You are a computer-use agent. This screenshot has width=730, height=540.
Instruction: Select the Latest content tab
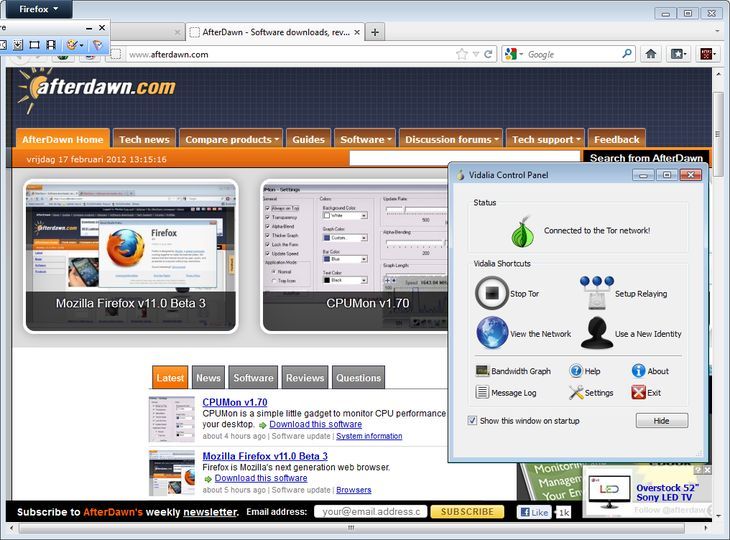click(x=170, y=378)
